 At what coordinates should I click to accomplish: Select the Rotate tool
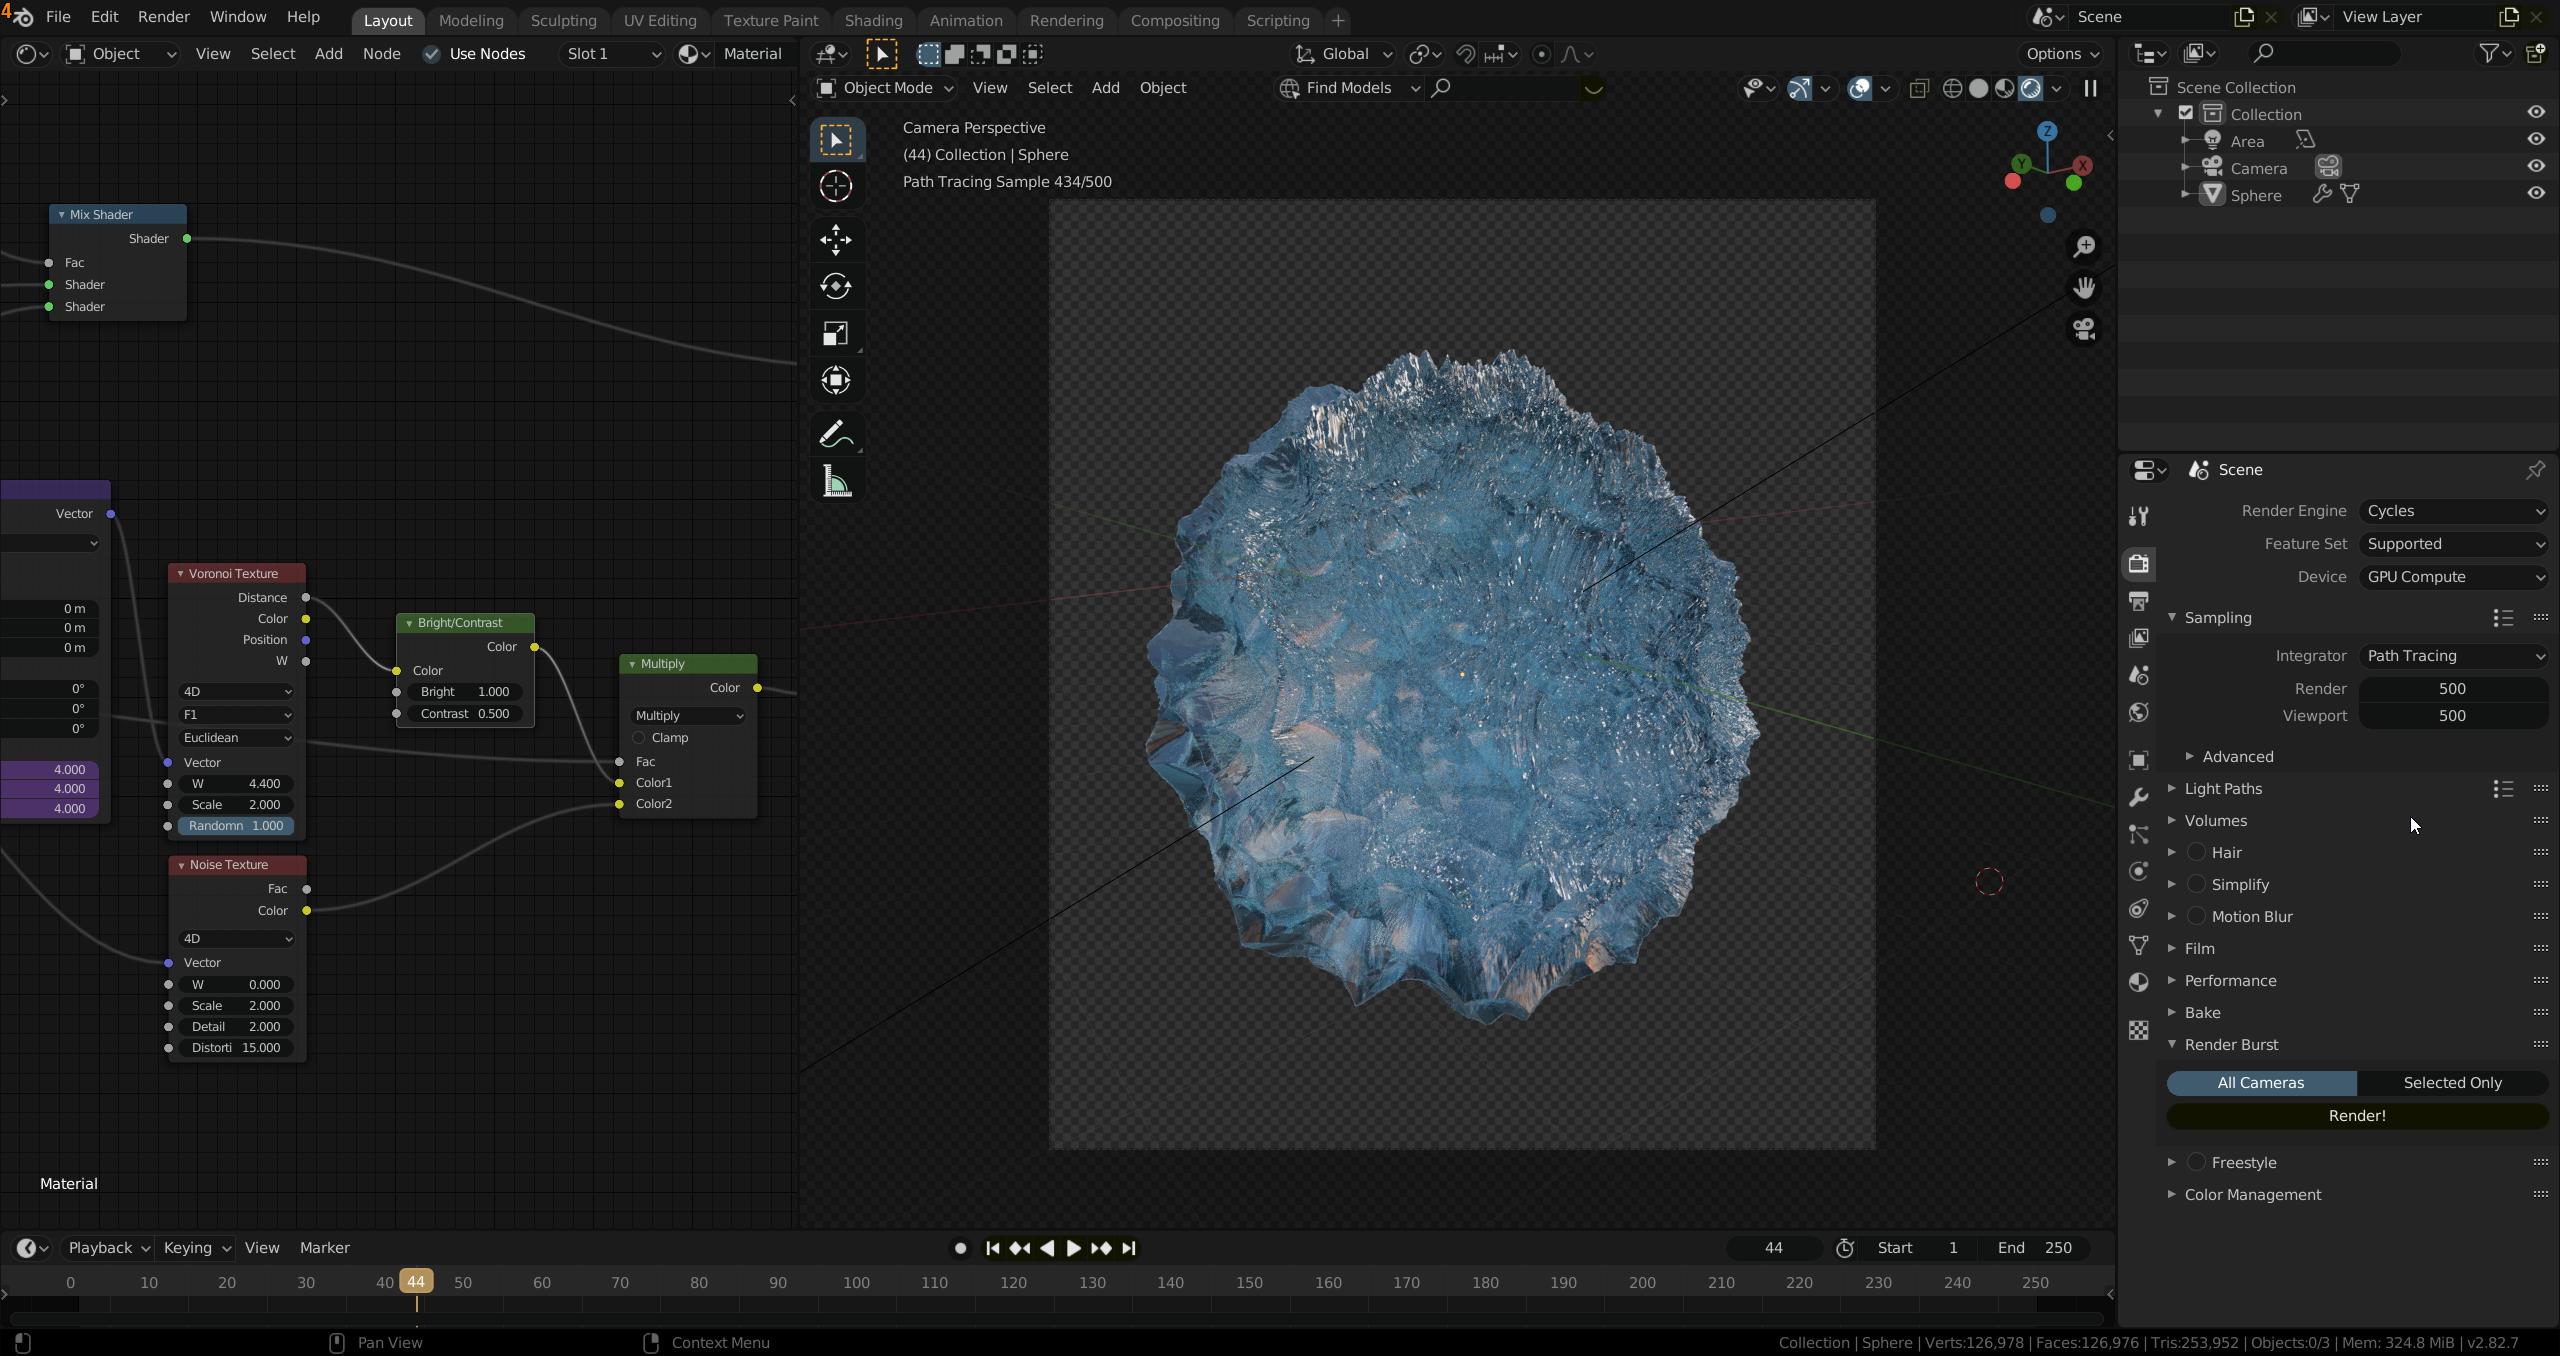tap(836, 287)
